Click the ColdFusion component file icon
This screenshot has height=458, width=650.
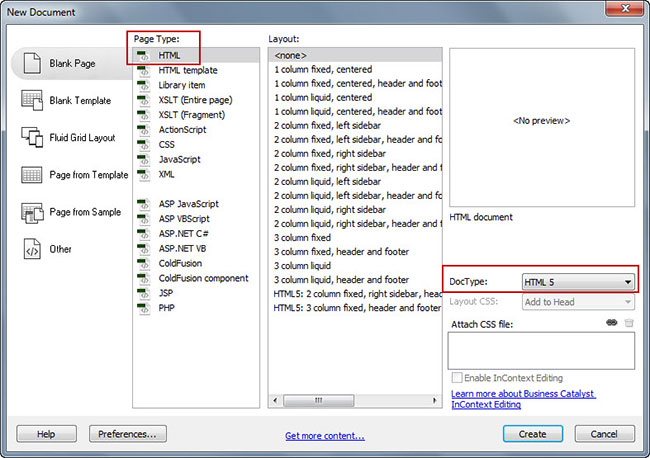point(143,279)
